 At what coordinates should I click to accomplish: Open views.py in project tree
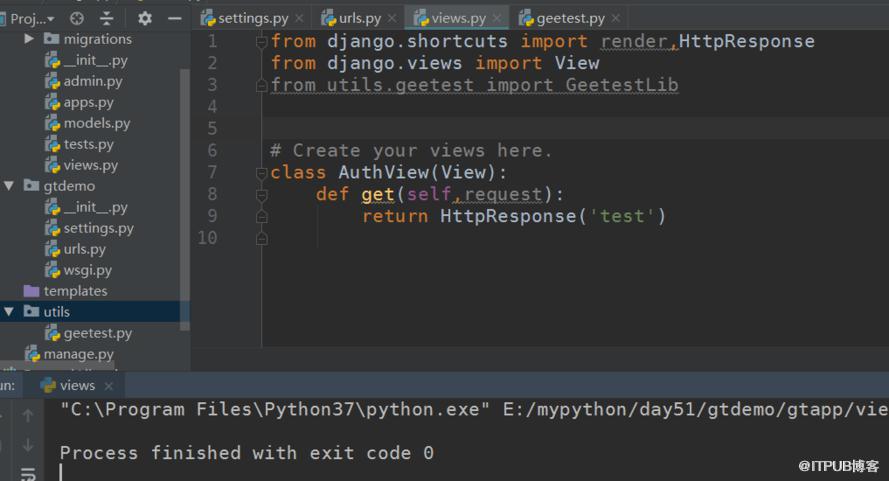tap(90, 165)
